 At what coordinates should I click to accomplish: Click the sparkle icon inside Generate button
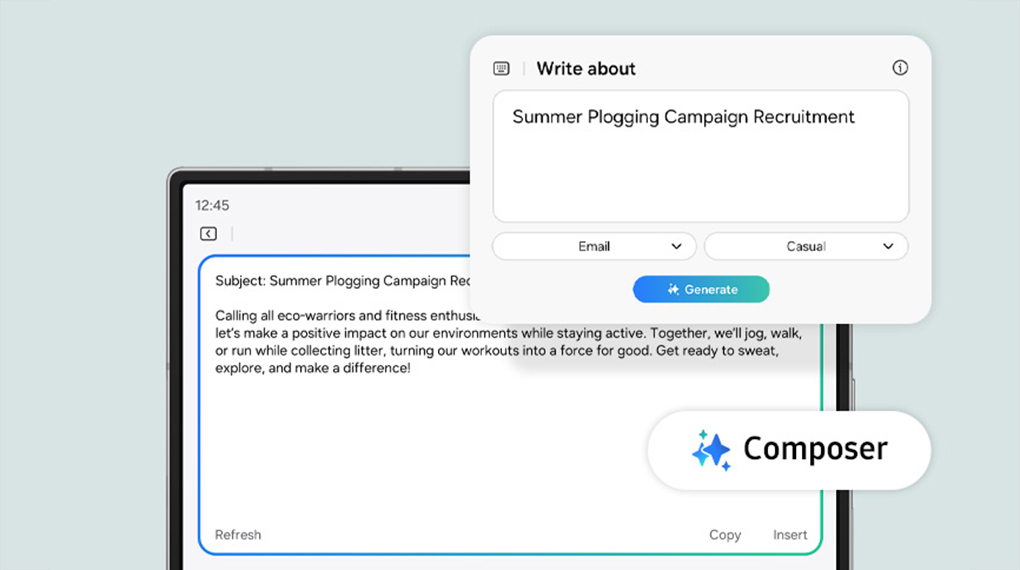(x=673, y=290)
